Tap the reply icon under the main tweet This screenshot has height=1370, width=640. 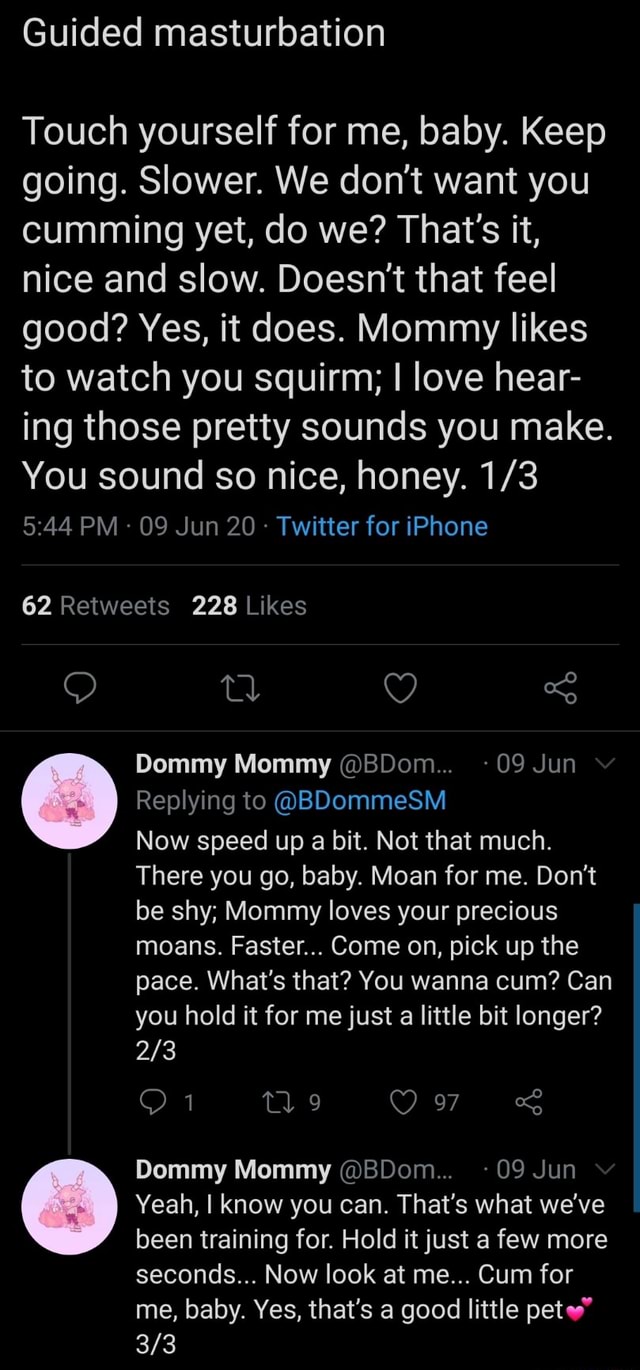[77, 688]
